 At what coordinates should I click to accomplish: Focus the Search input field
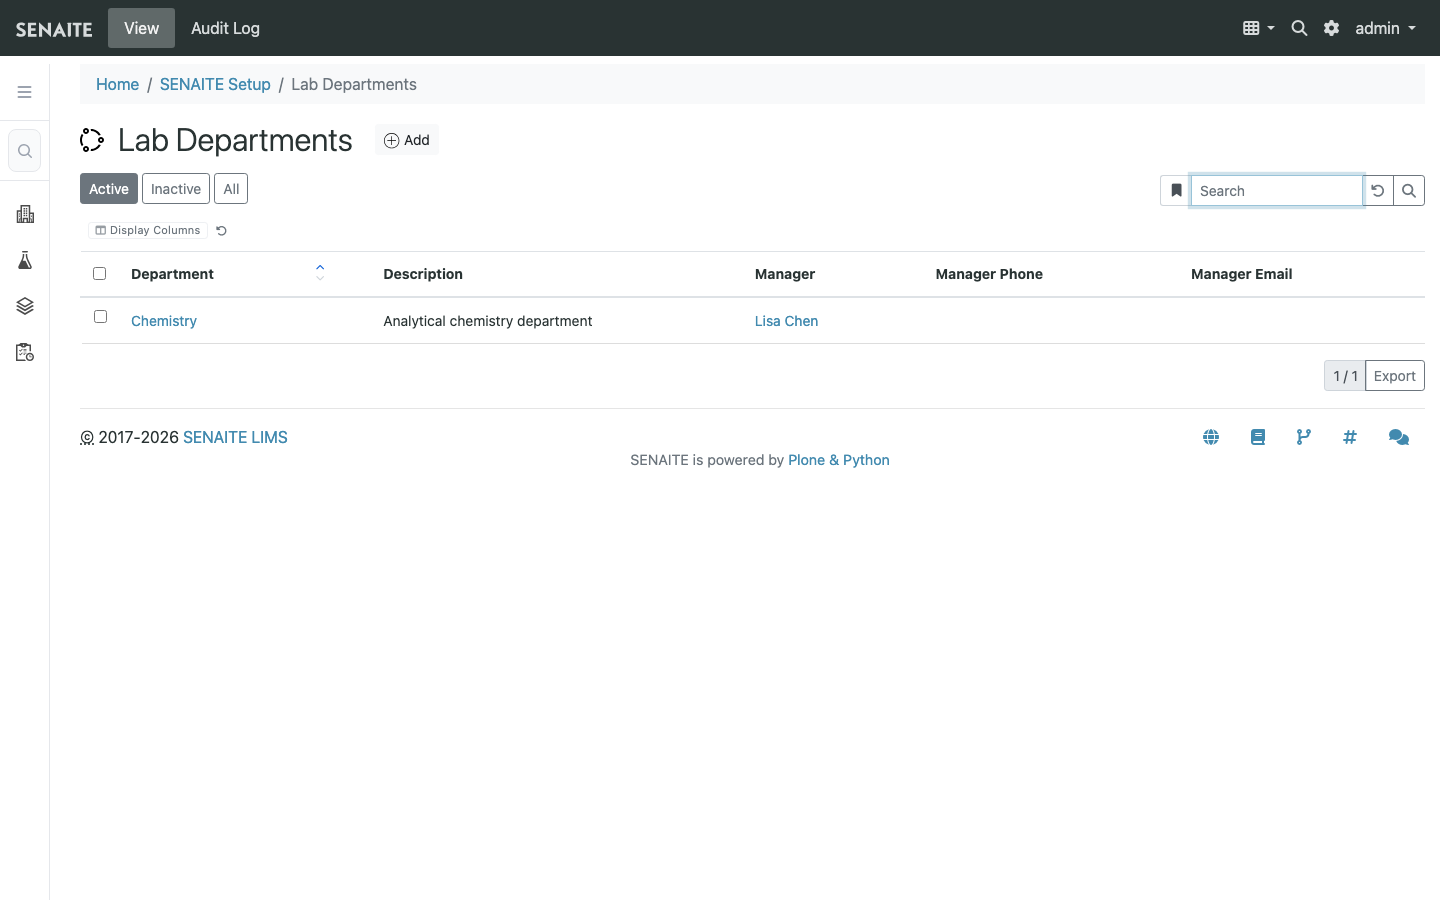pyautogui.click(x=1276, y=190)
